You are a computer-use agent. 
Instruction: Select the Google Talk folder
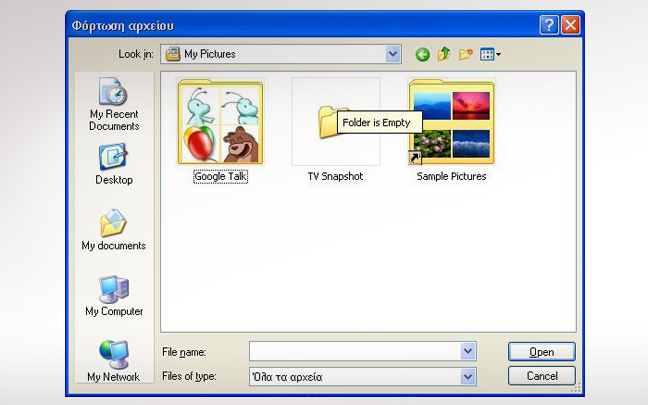(220, 123)
